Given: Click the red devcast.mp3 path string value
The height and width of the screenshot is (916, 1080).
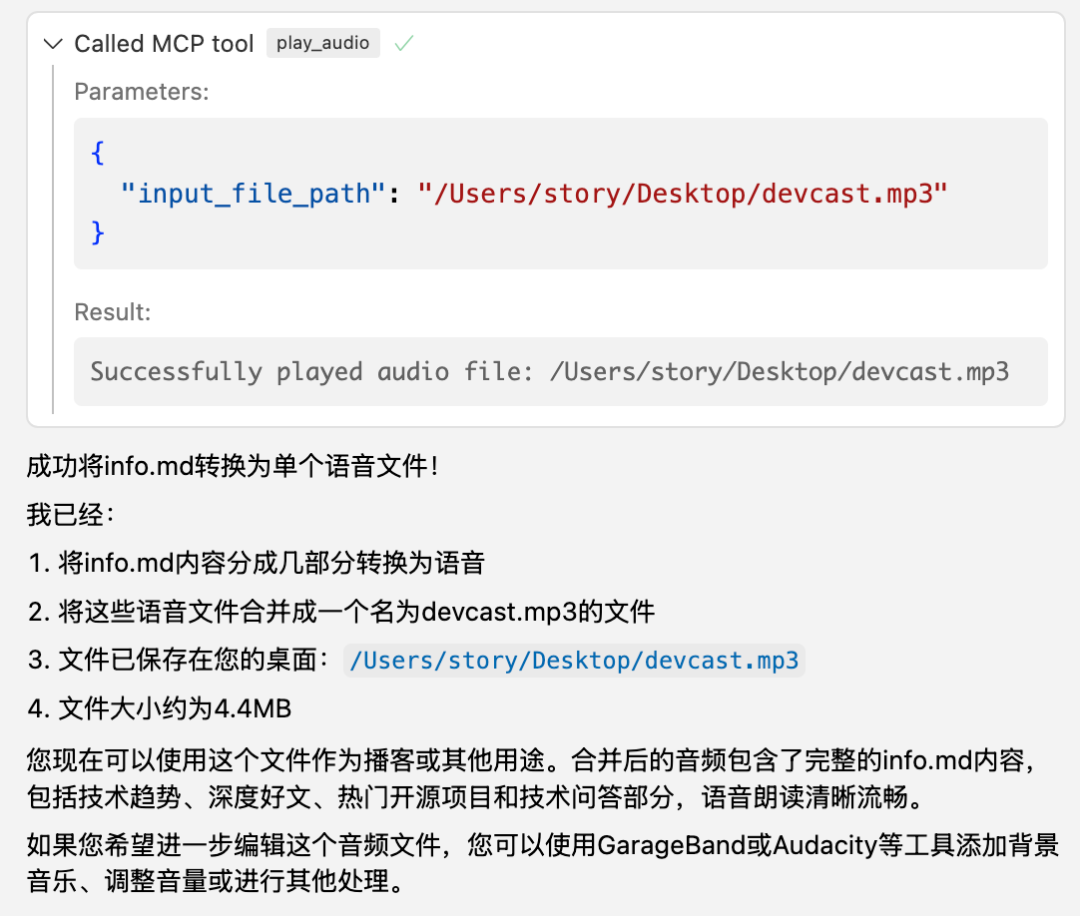Looking at the screenshot, I should click(682, 192).
